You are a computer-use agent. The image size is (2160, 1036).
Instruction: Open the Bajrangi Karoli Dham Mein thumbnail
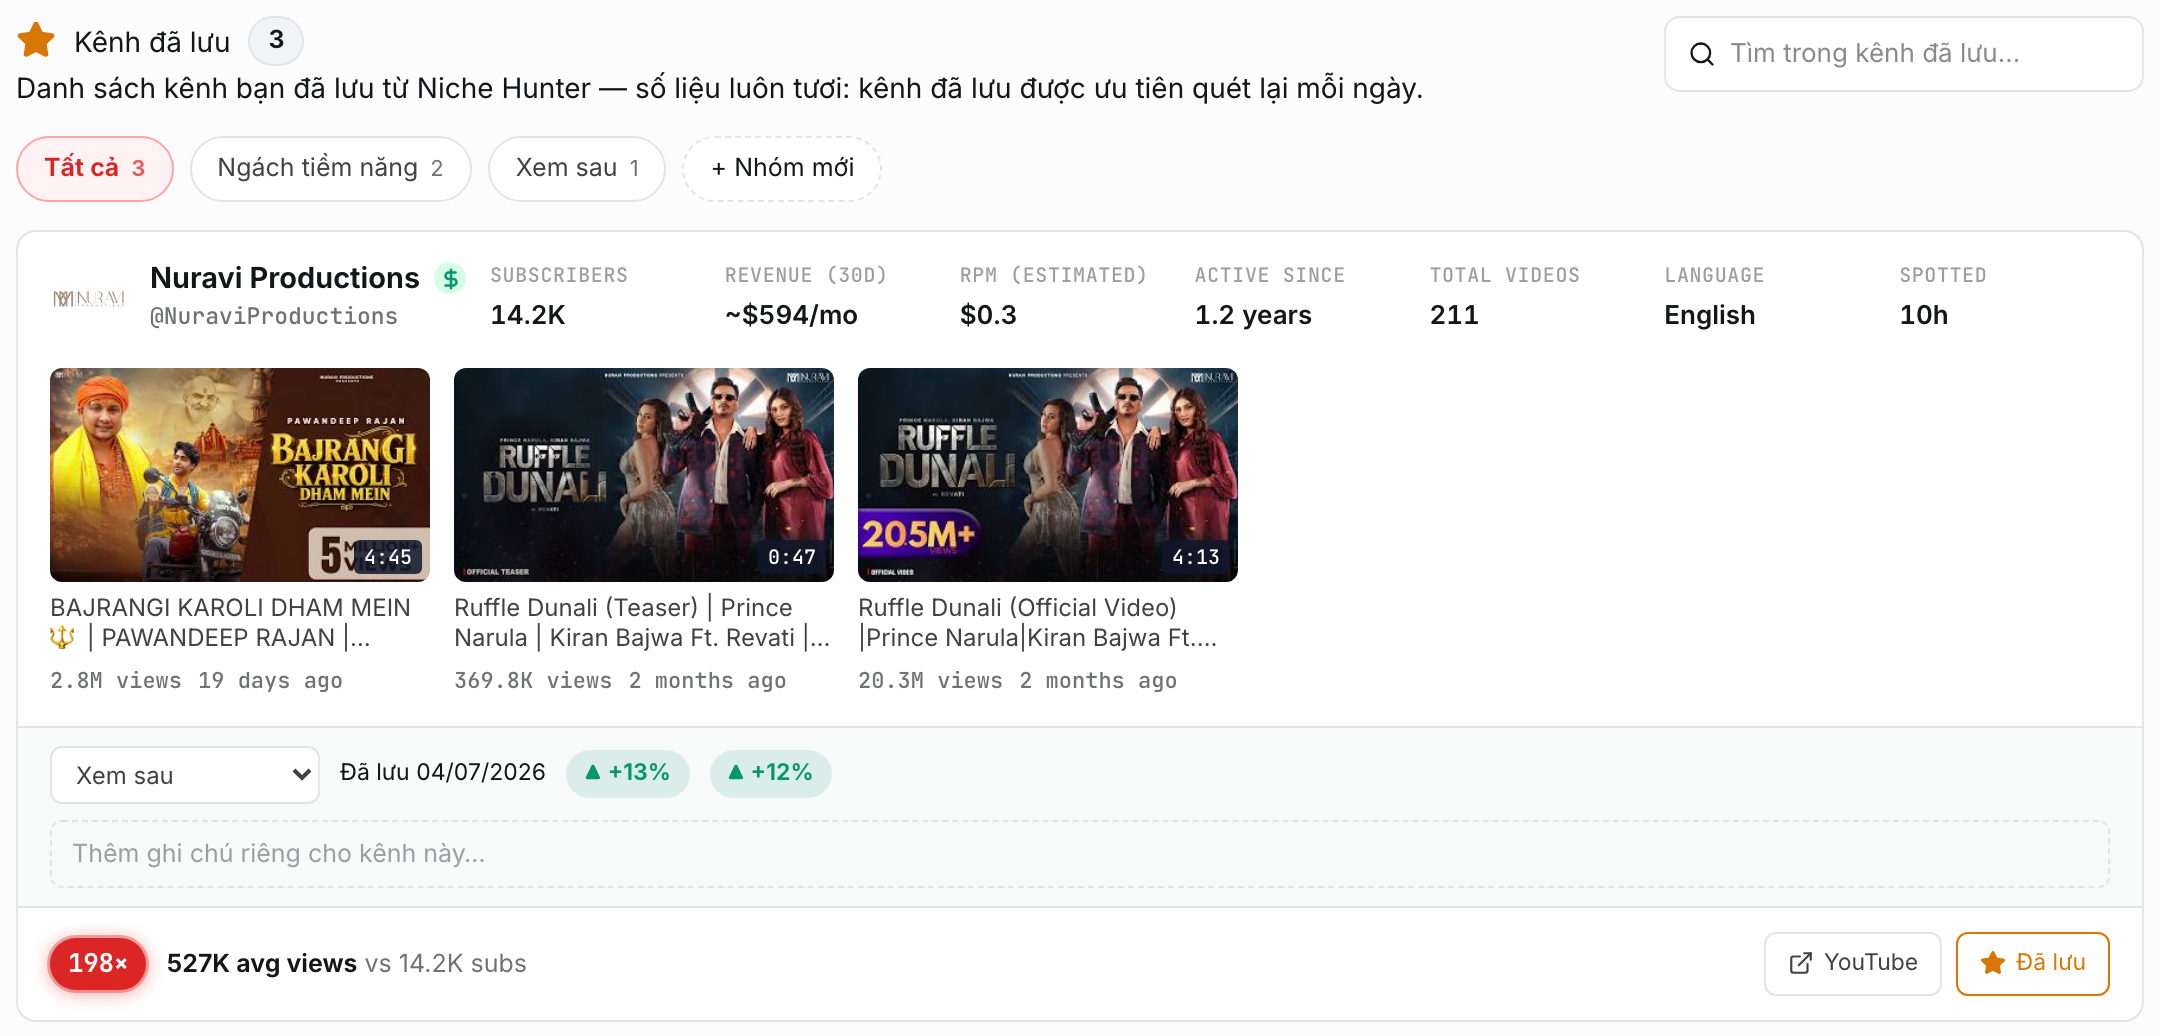[240, 475]
